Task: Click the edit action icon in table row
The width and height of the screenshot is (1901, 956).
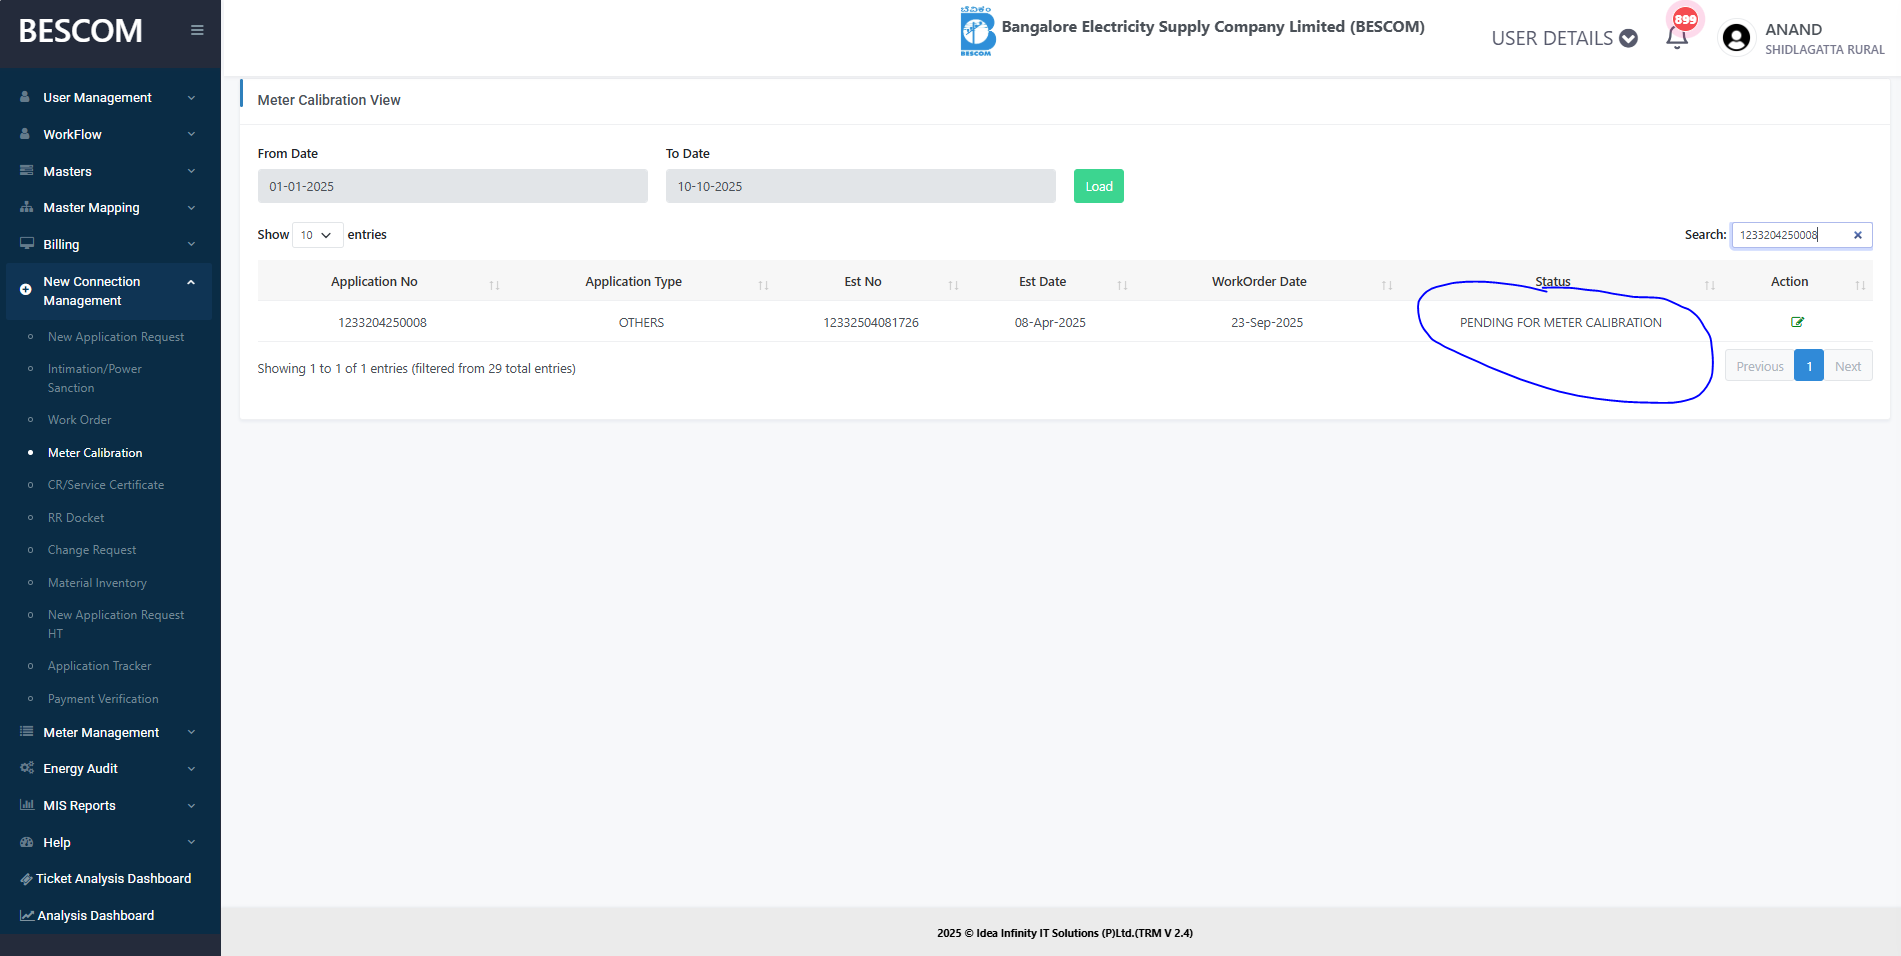Action: pyautogui.click(x=1797, y=322)
